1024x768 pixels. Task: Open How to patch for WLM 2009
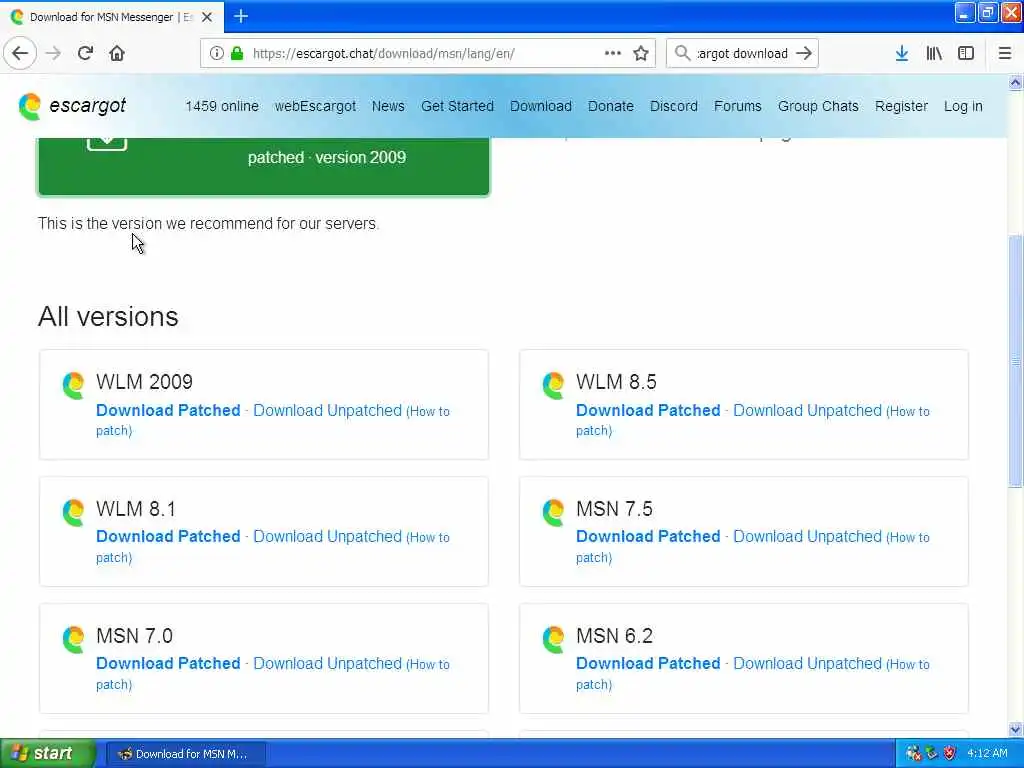click(x=430, y=412)
